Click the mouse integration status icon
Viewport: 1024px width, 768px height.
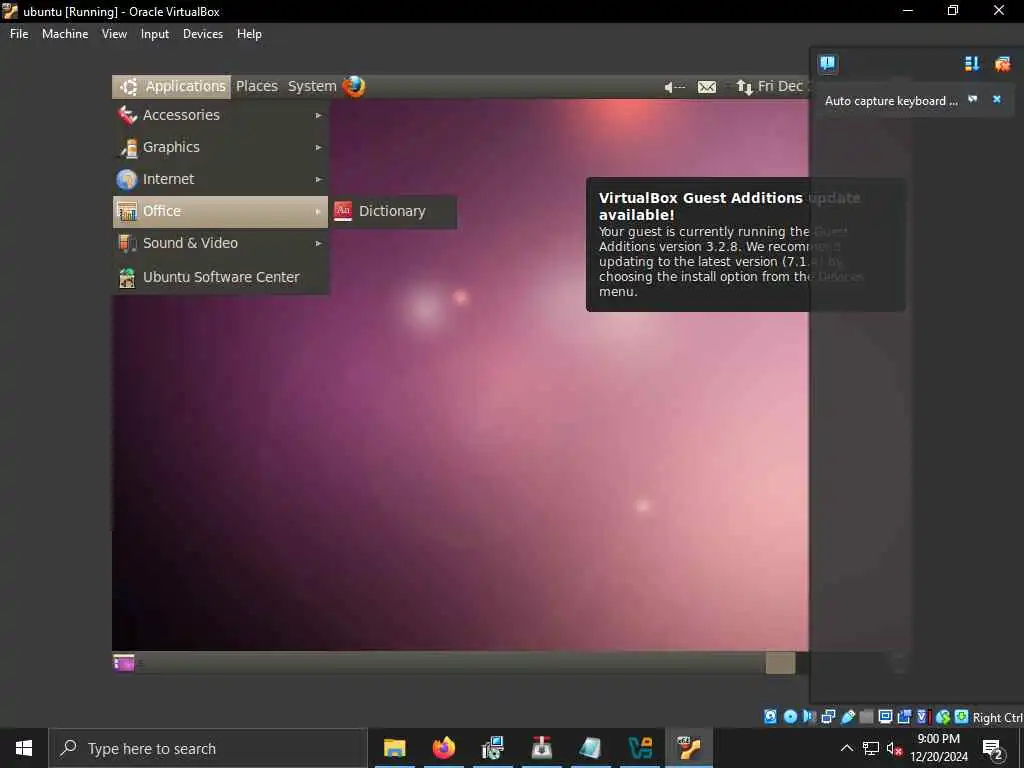pyautogui.click(x=942, y=717)
